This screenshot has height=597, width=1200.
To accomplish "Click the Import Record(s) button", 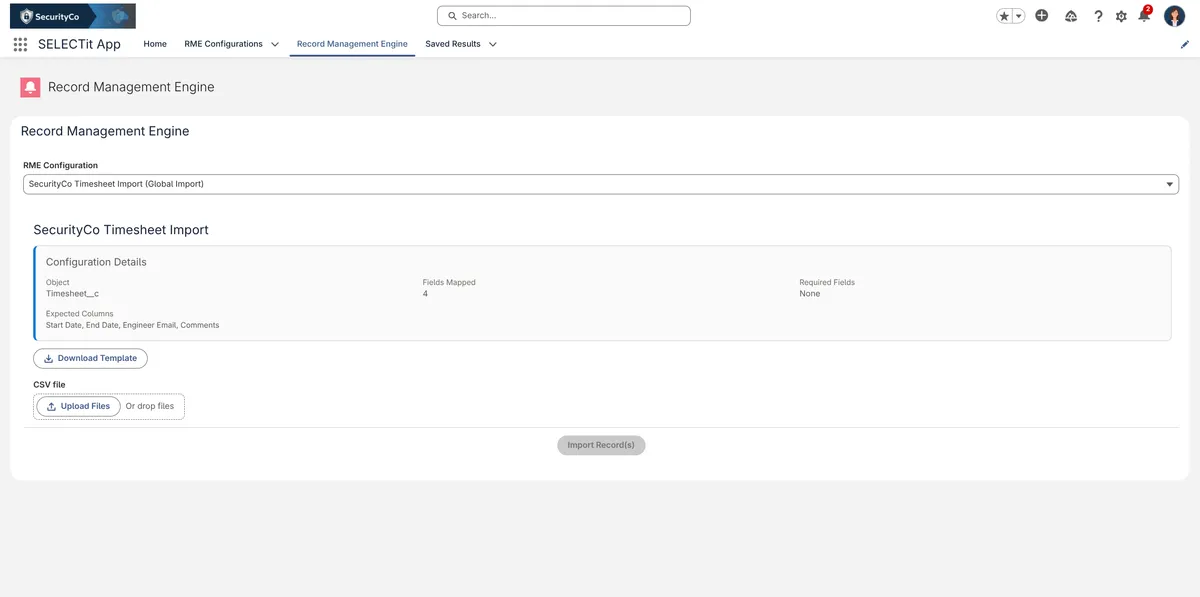I will point(601,445).
